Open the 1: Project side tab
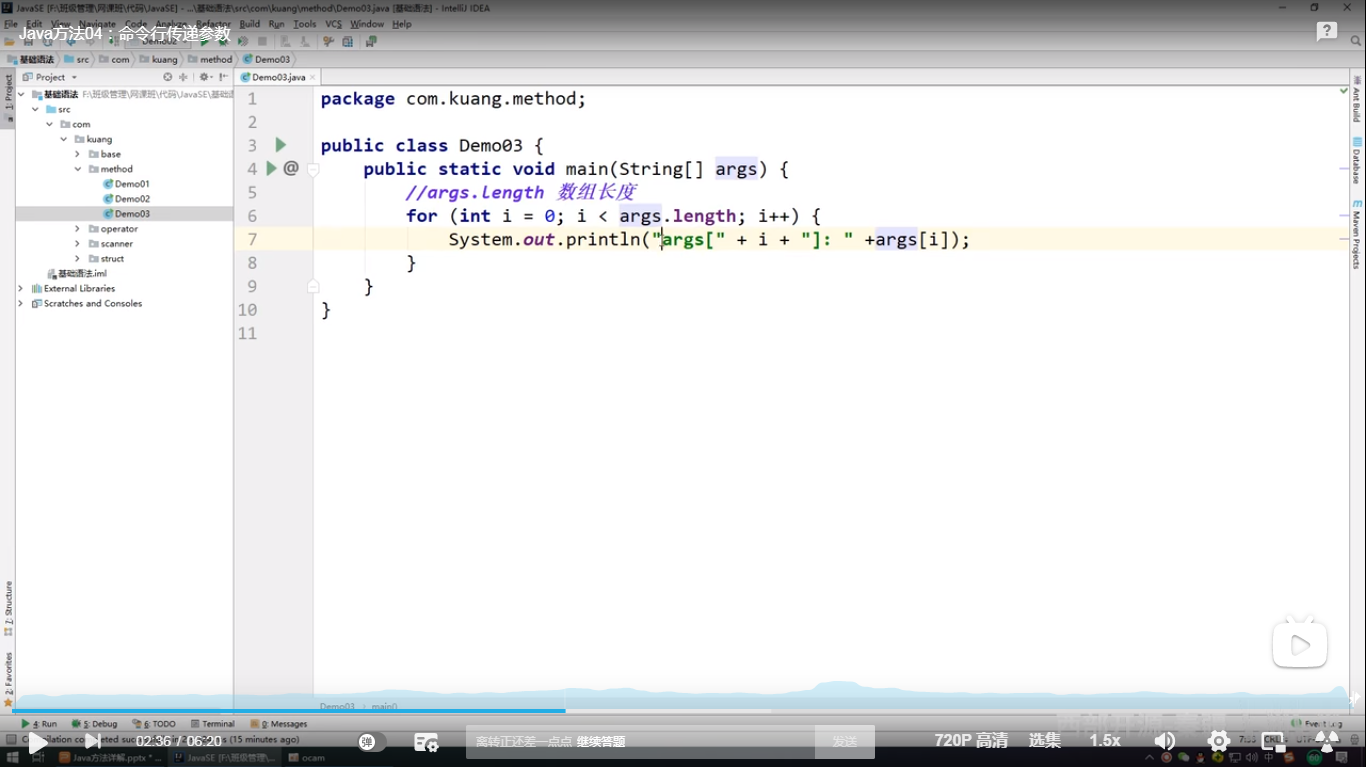The width and height of the screenshot is (1366, 767). coord(8,97)
